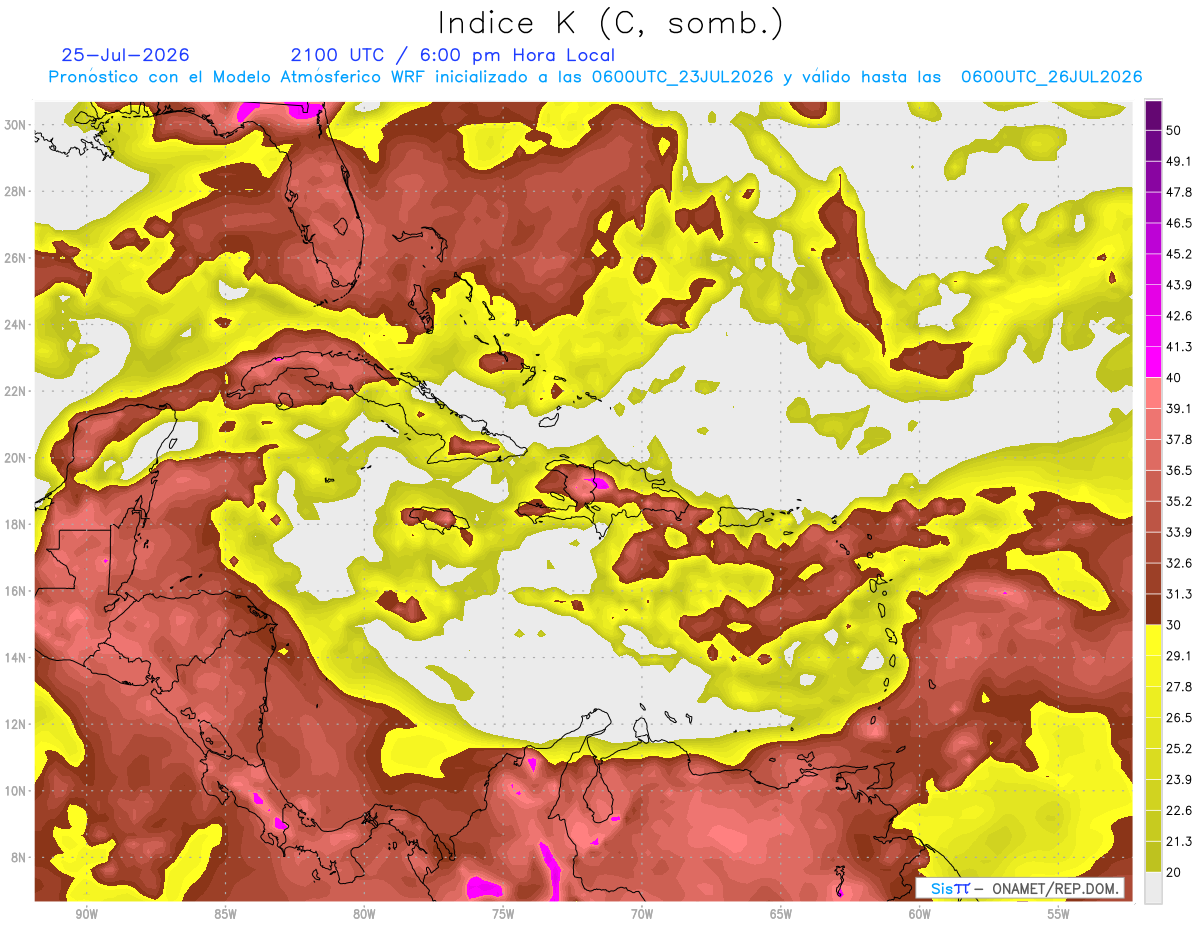1200x927 pixels.
Task: Click the 28N latitude axis label
Action: (16, 191)
